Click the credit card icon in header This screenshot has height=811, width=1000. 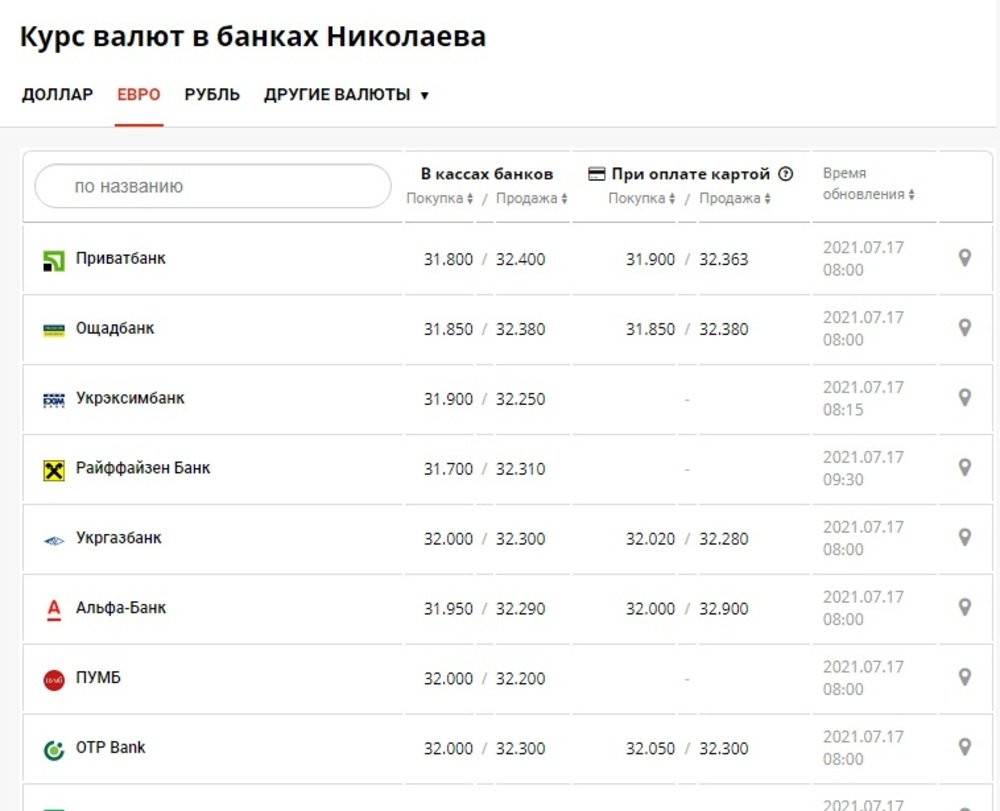pos(596,173)
